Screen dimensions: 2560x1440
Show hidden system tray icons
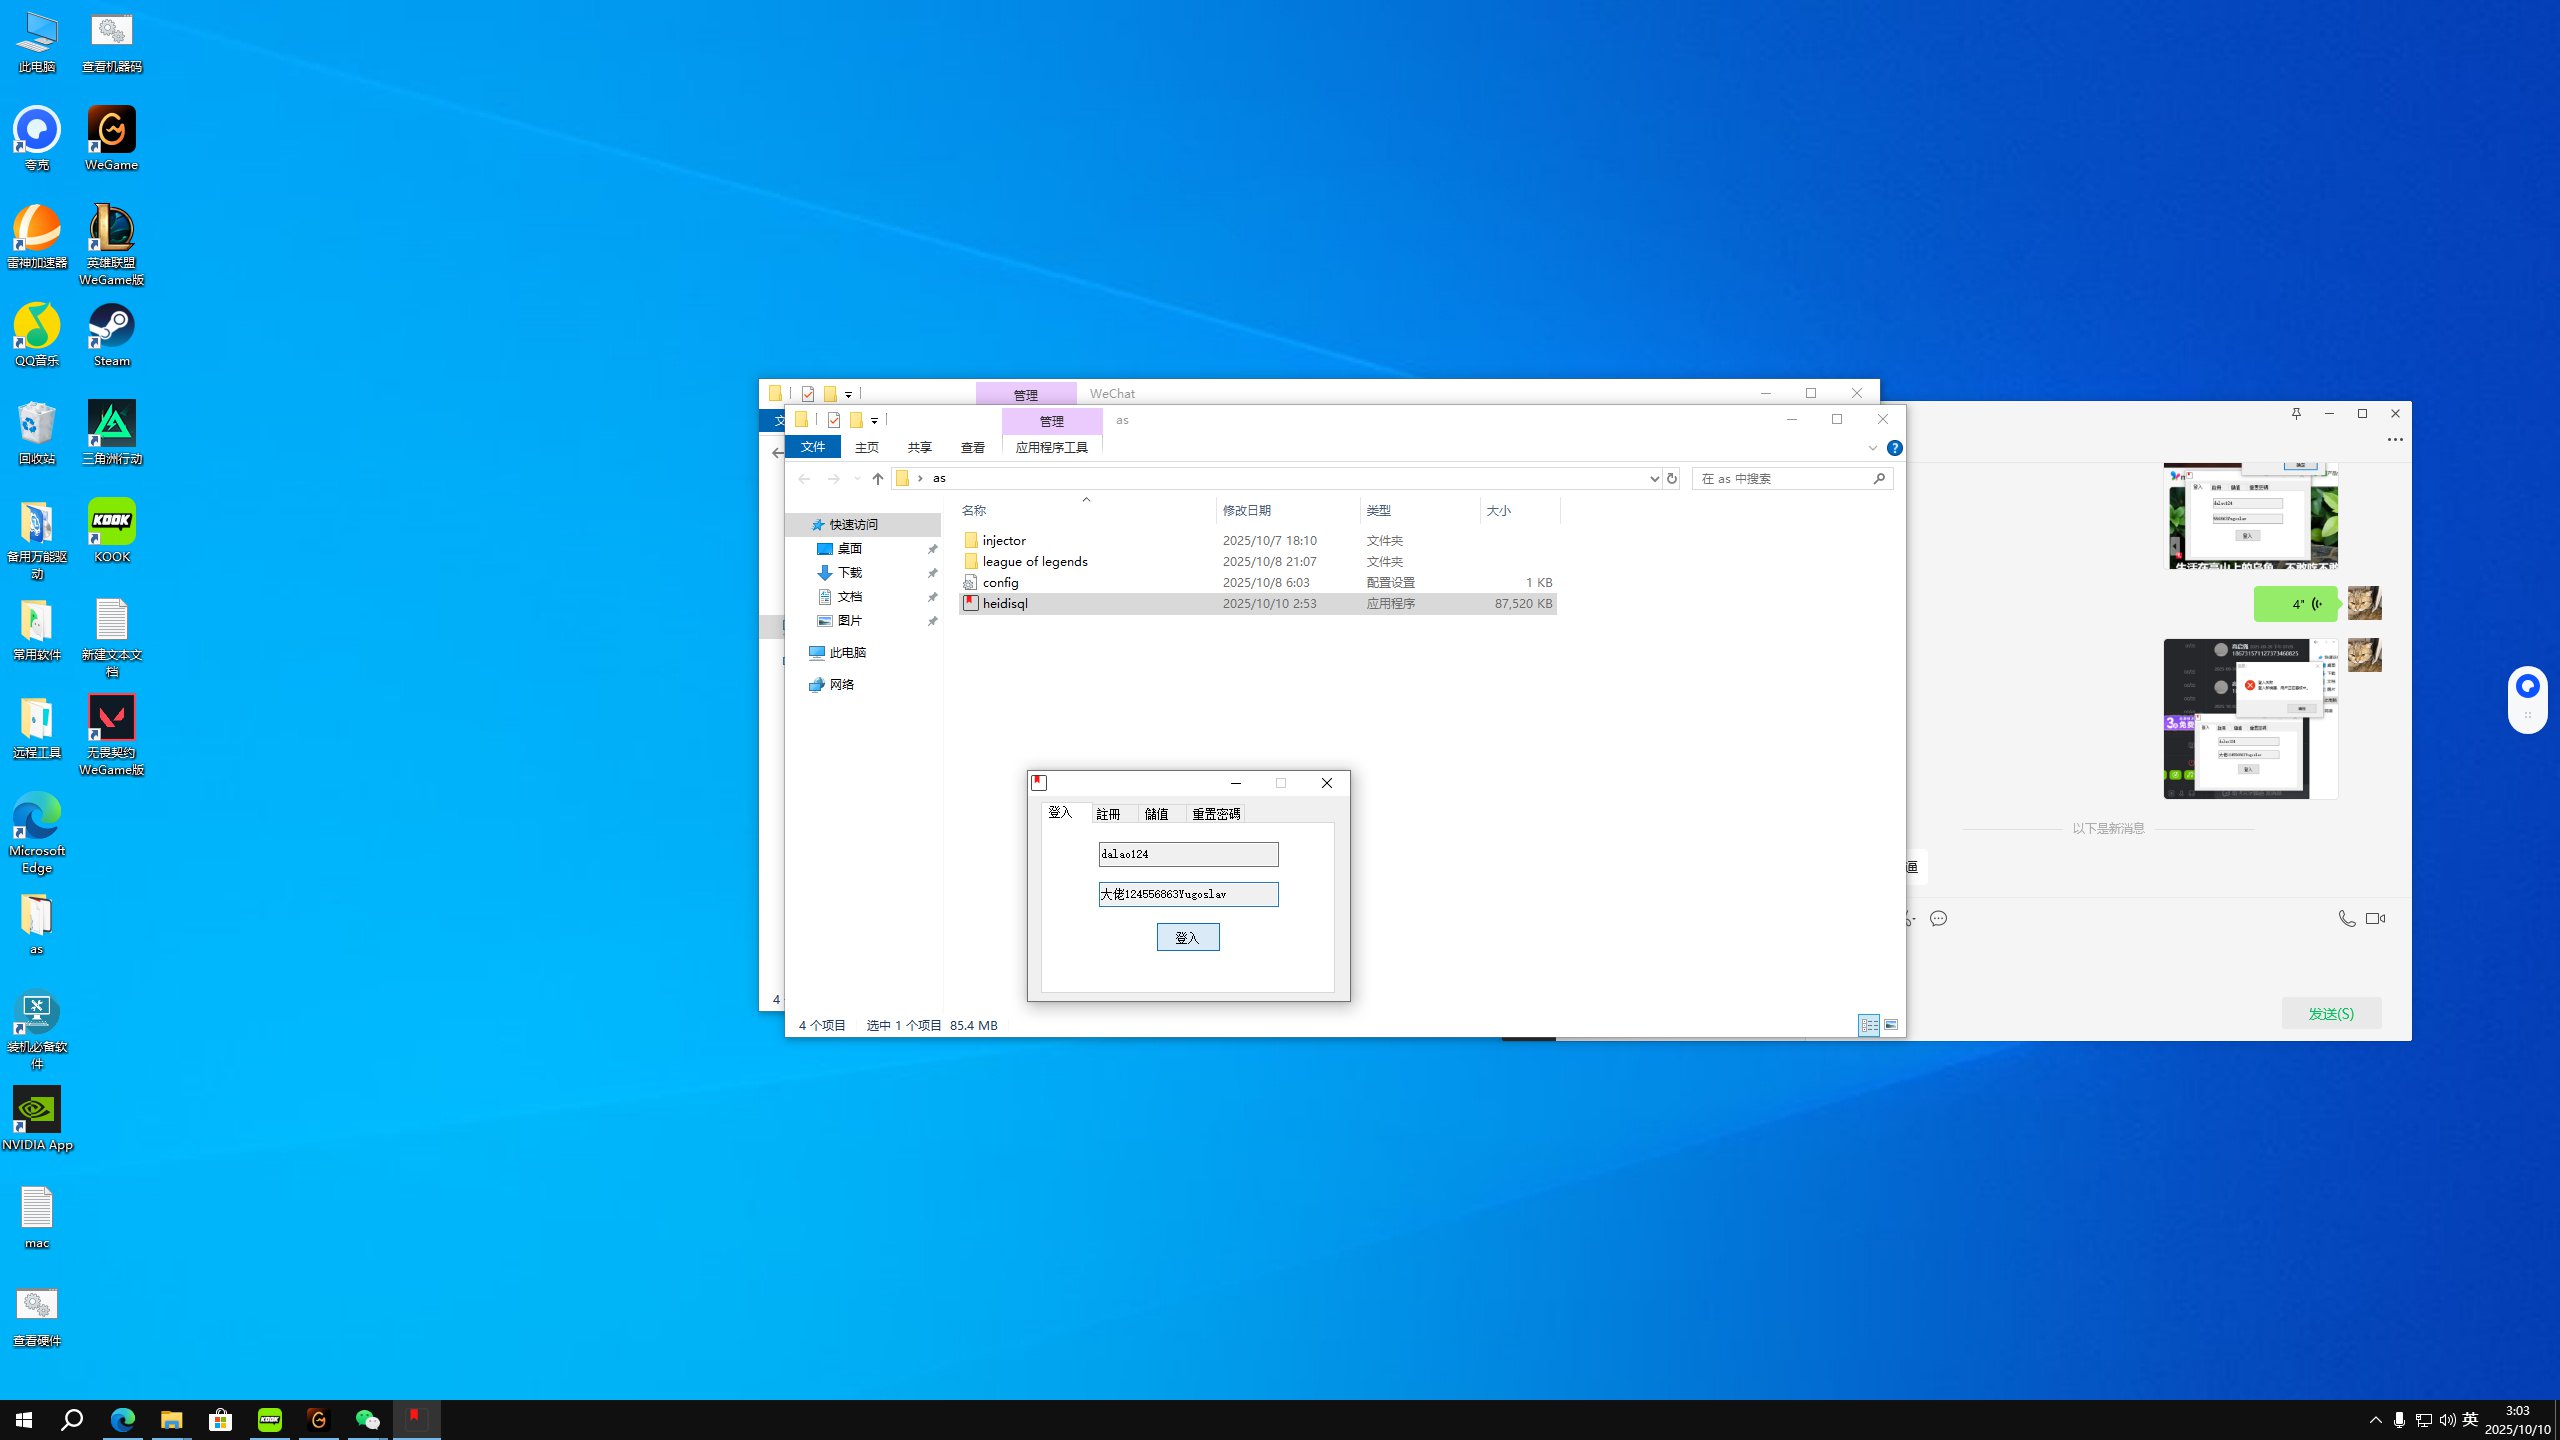tap(2375, 1420)
